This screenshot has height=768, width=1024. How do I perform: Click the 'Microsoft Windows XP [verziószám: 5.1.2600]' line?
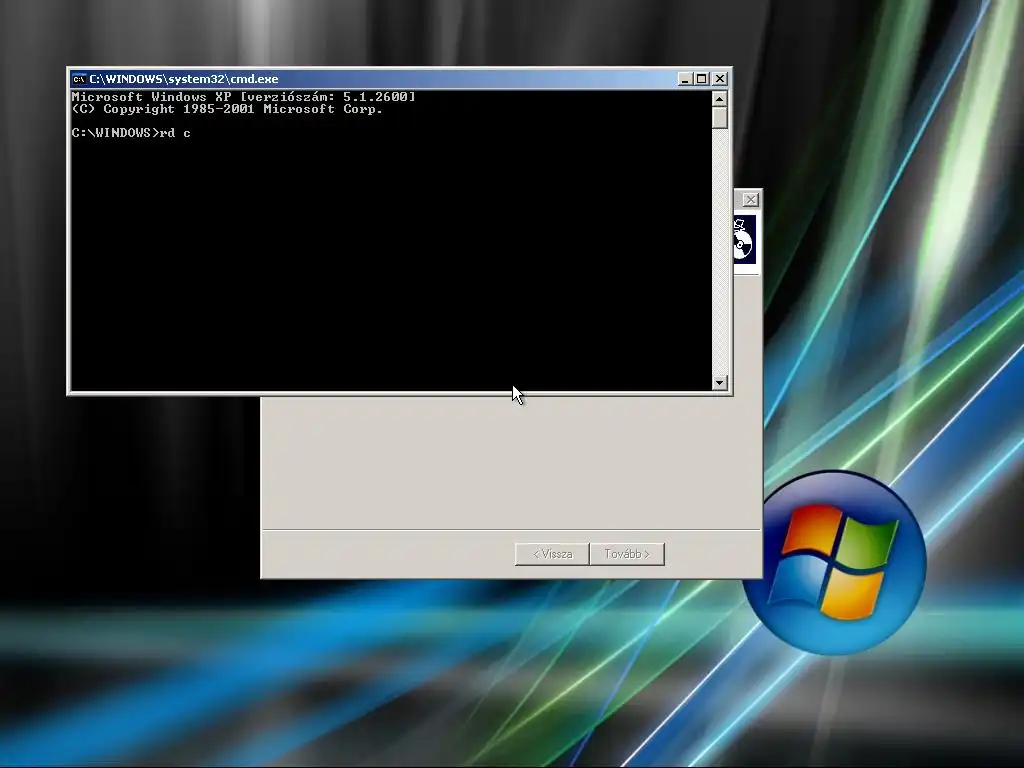(x=243, y=97)
